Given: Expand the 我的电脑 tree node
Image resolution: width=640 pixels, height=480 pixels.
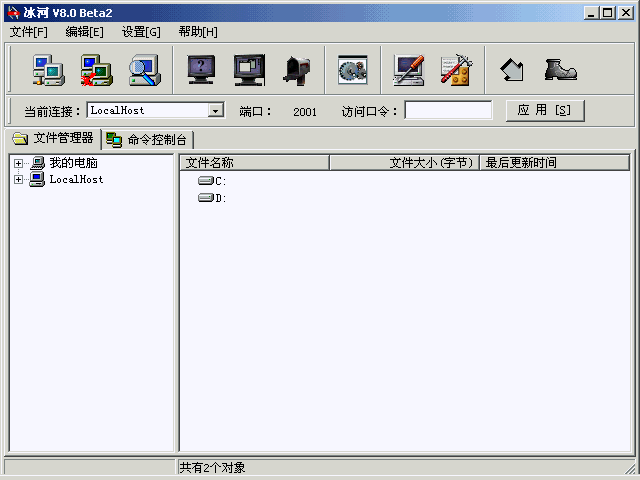Looking at the screenshot, I should pyautogui.click(x=18, y=163).
